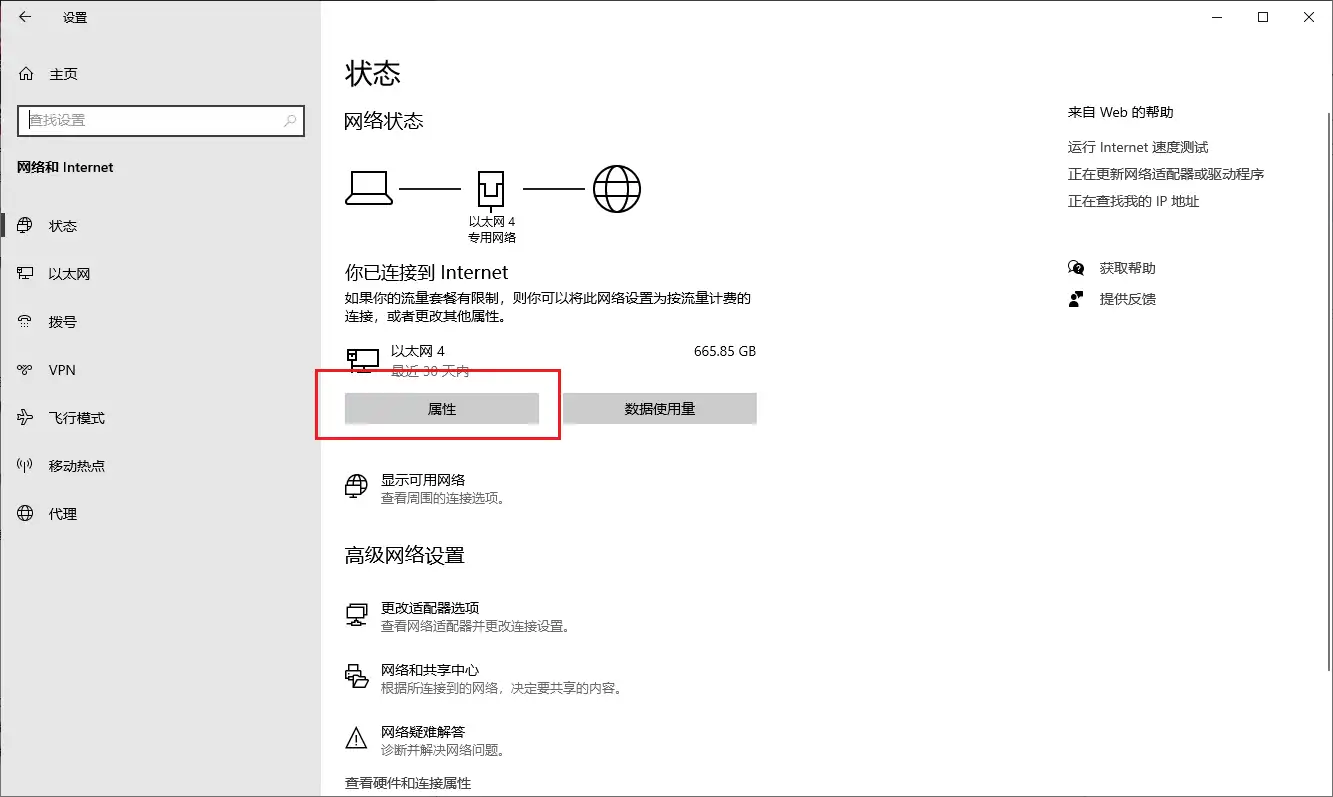Click the 获取帮助 link
This screenshot has height=797, width=1333.
(x=1128, y=268)
